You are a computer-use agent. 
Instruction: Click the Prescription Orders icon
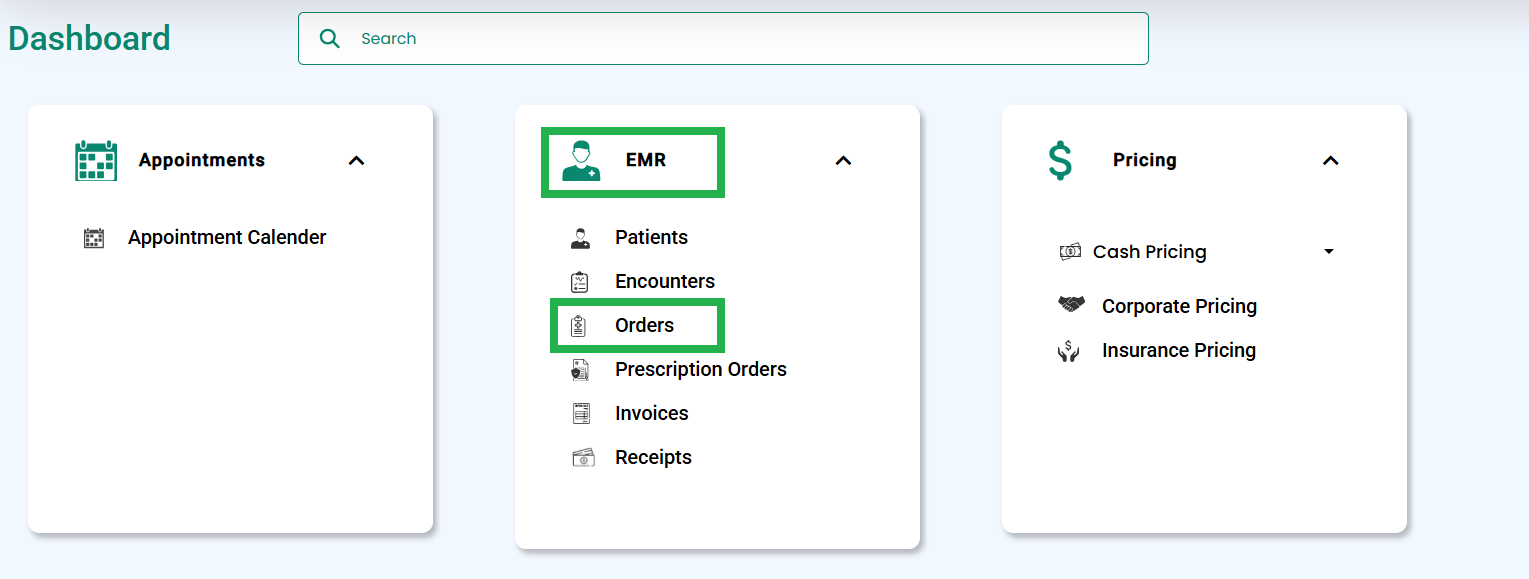click(x=580, y=370)
